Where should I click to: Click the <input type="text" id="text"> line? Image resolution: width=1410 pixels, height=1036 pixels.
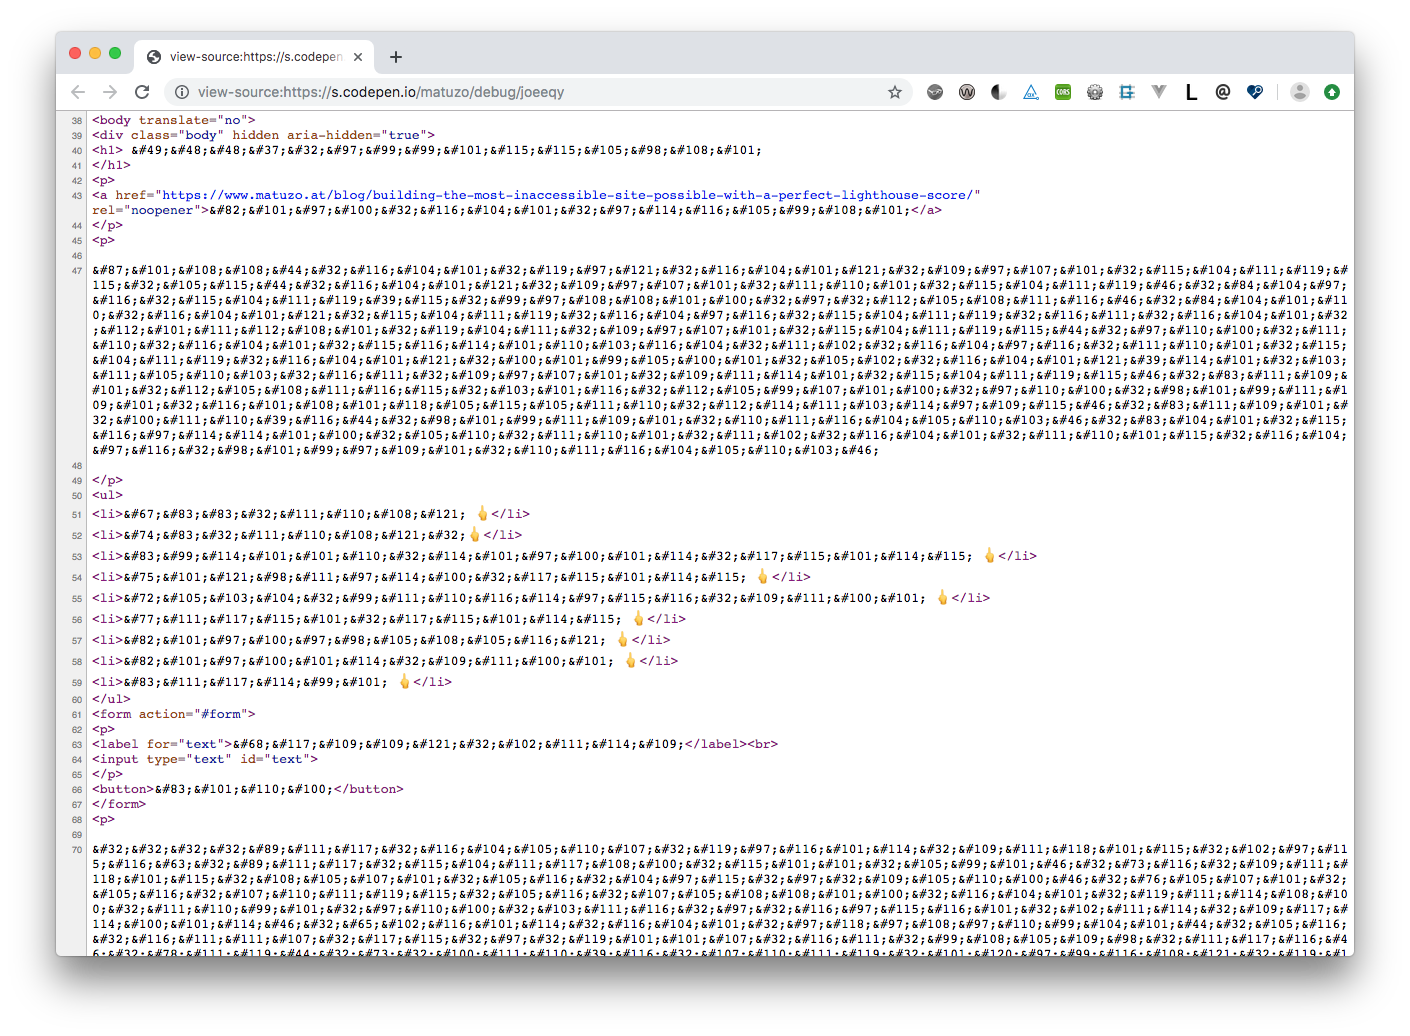click(x=205, y=759)
